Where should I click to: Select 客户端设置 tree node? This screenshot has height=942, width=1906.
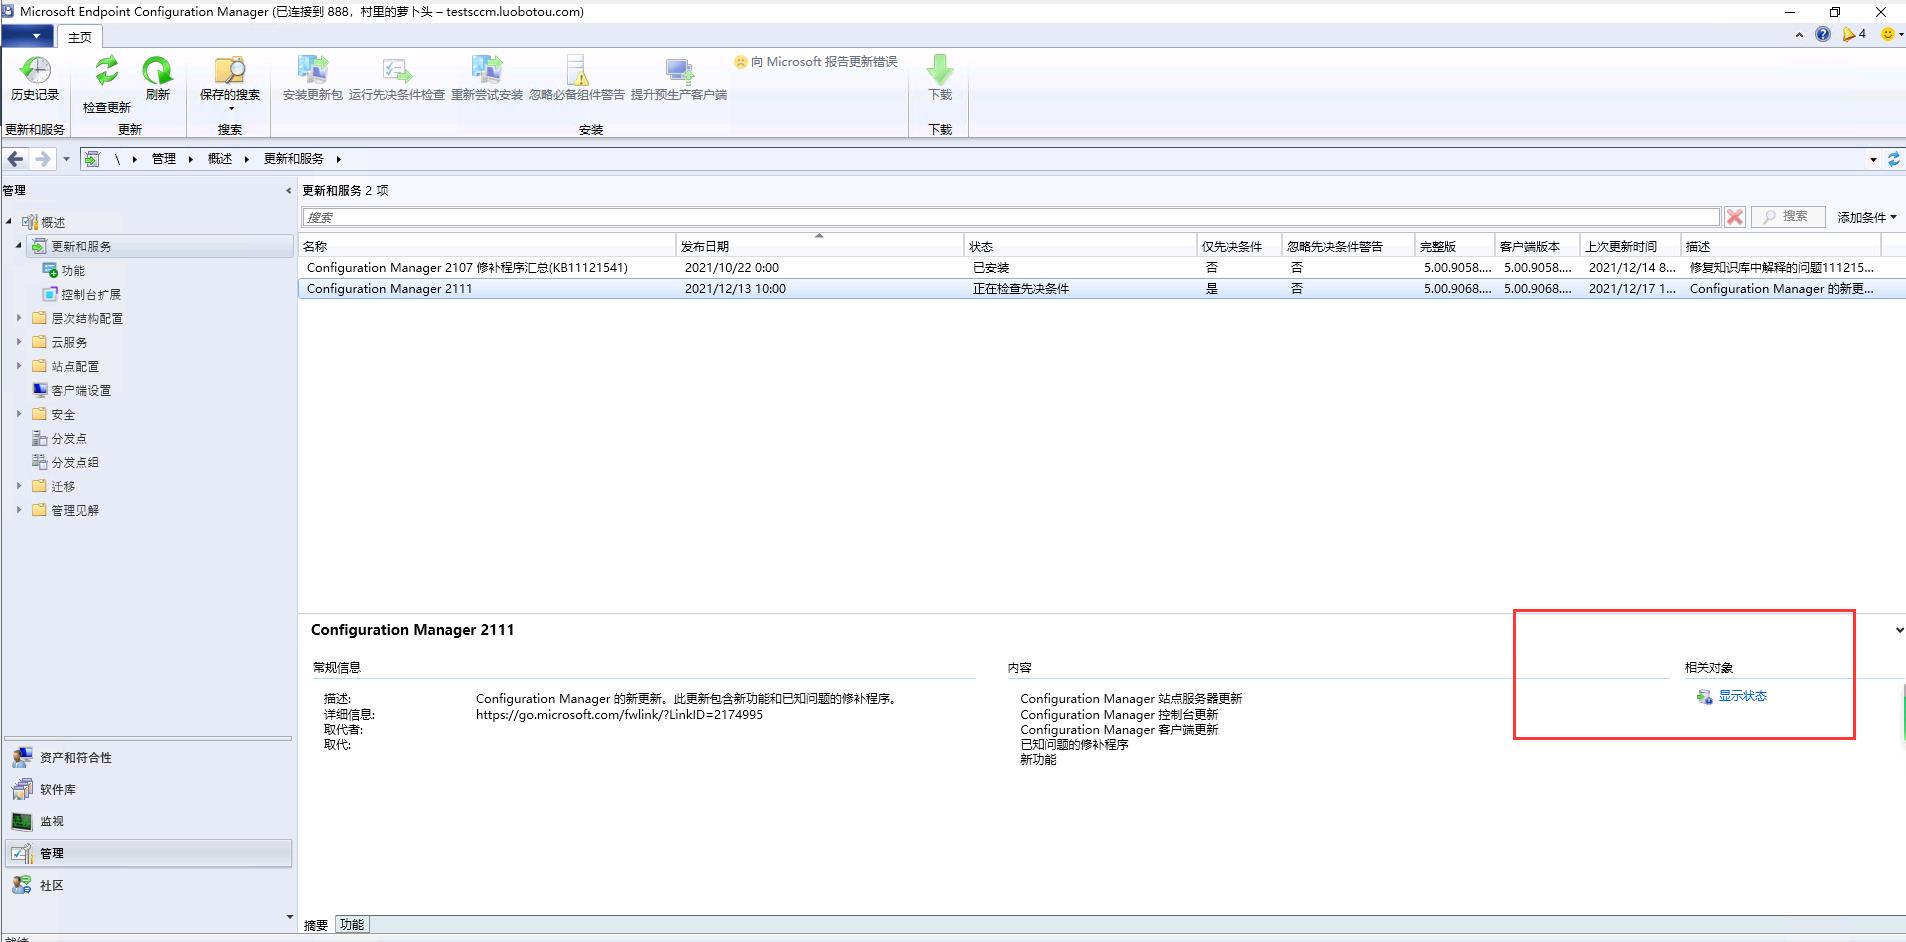tap(81, 390)
